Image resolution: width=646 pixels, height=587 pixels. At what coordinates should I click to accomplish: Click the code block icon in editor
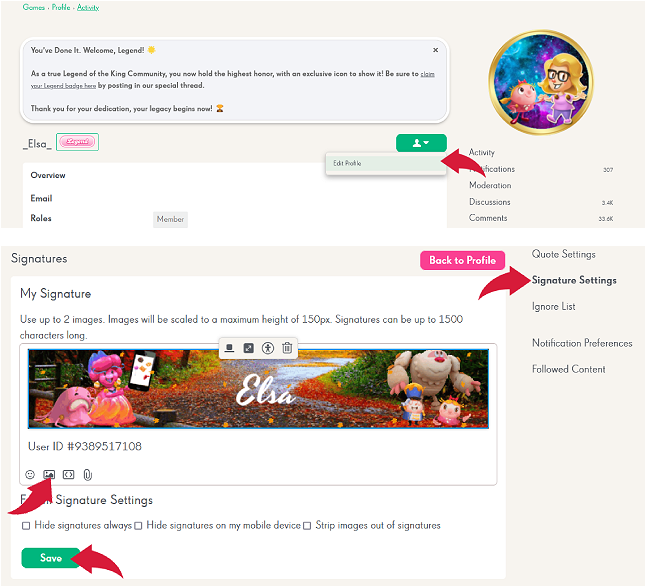[68, 475]
